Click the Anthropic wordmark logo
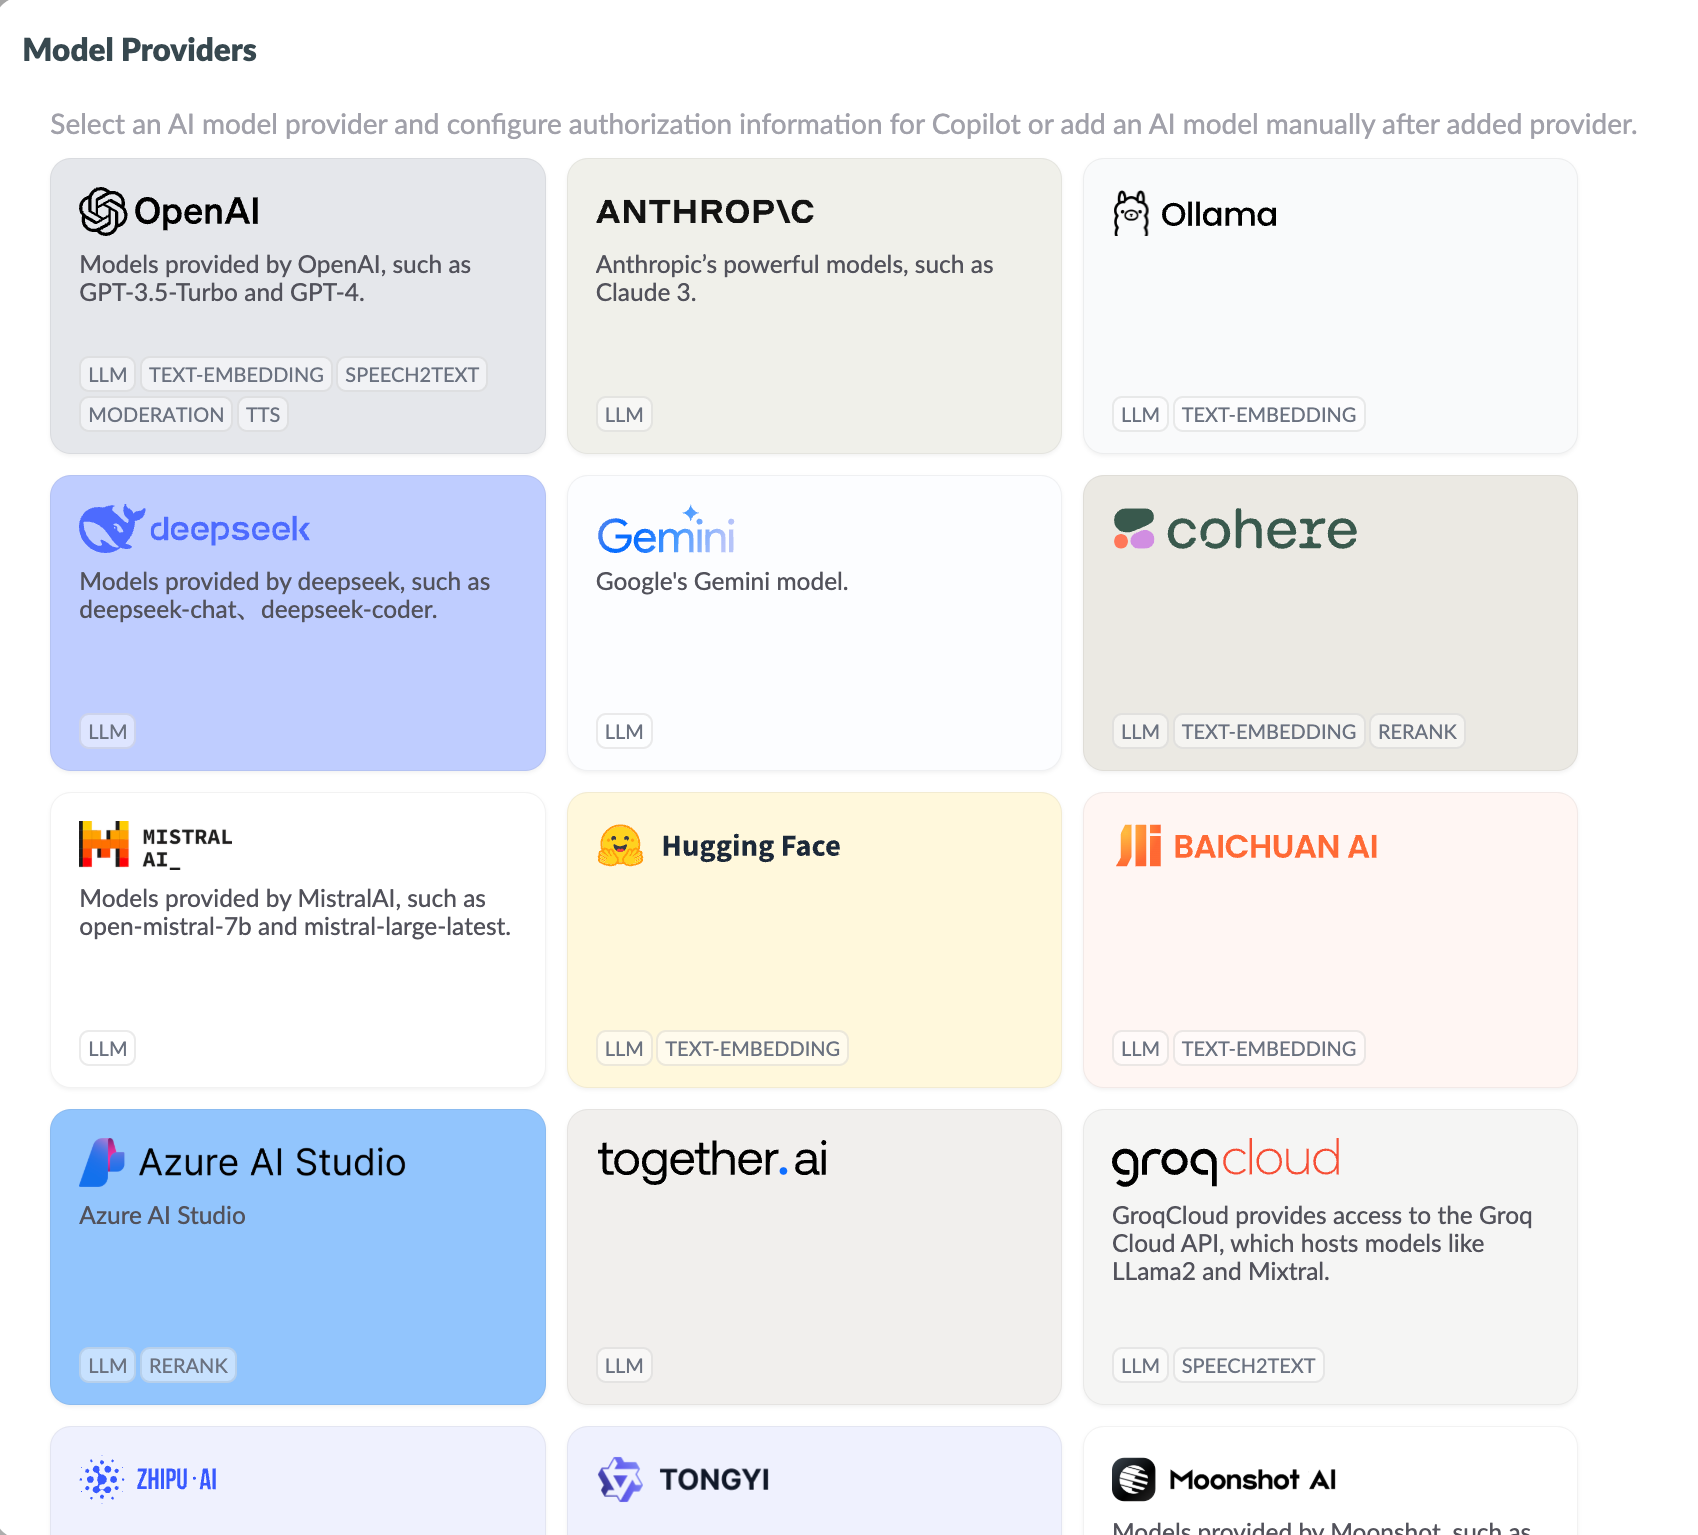 tap(705, 211)
